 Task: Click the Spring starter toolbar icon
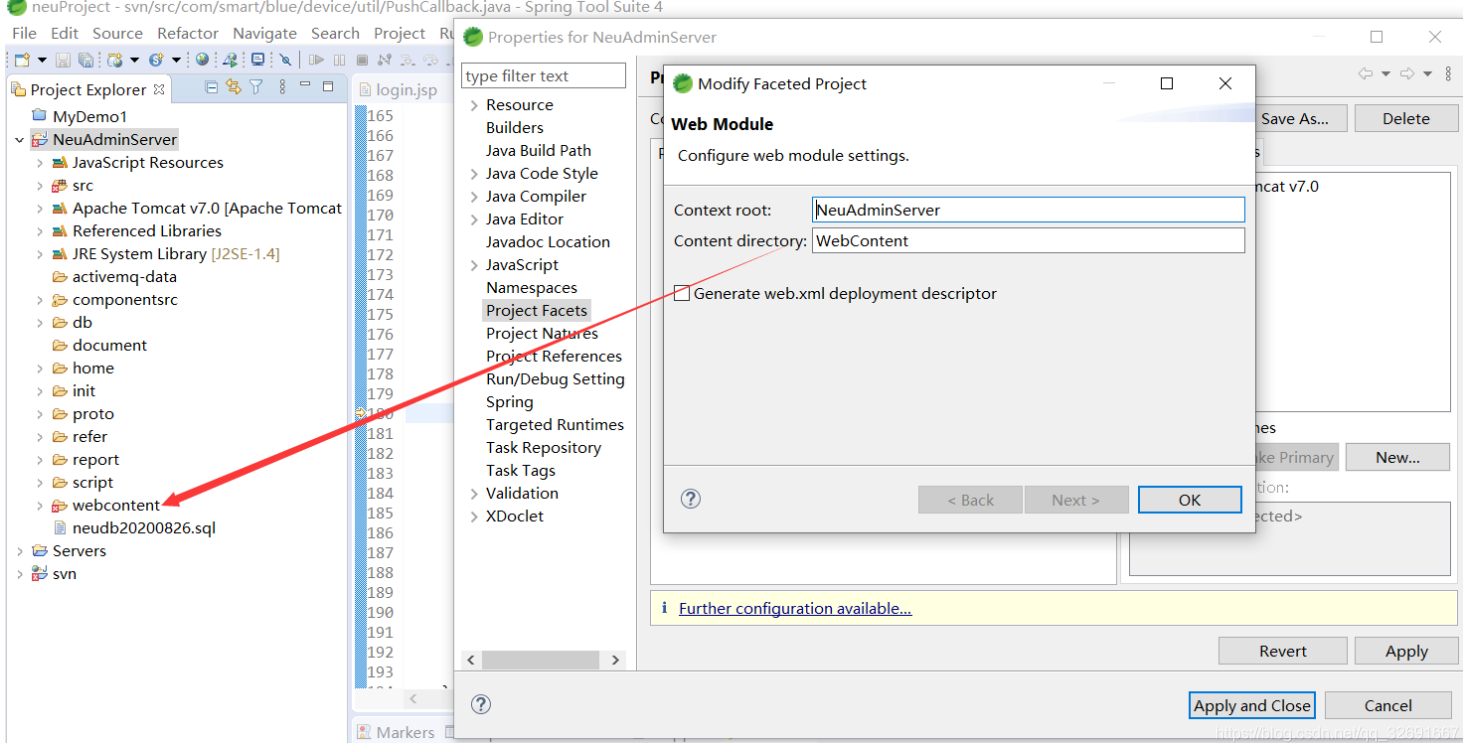[156, 60]
